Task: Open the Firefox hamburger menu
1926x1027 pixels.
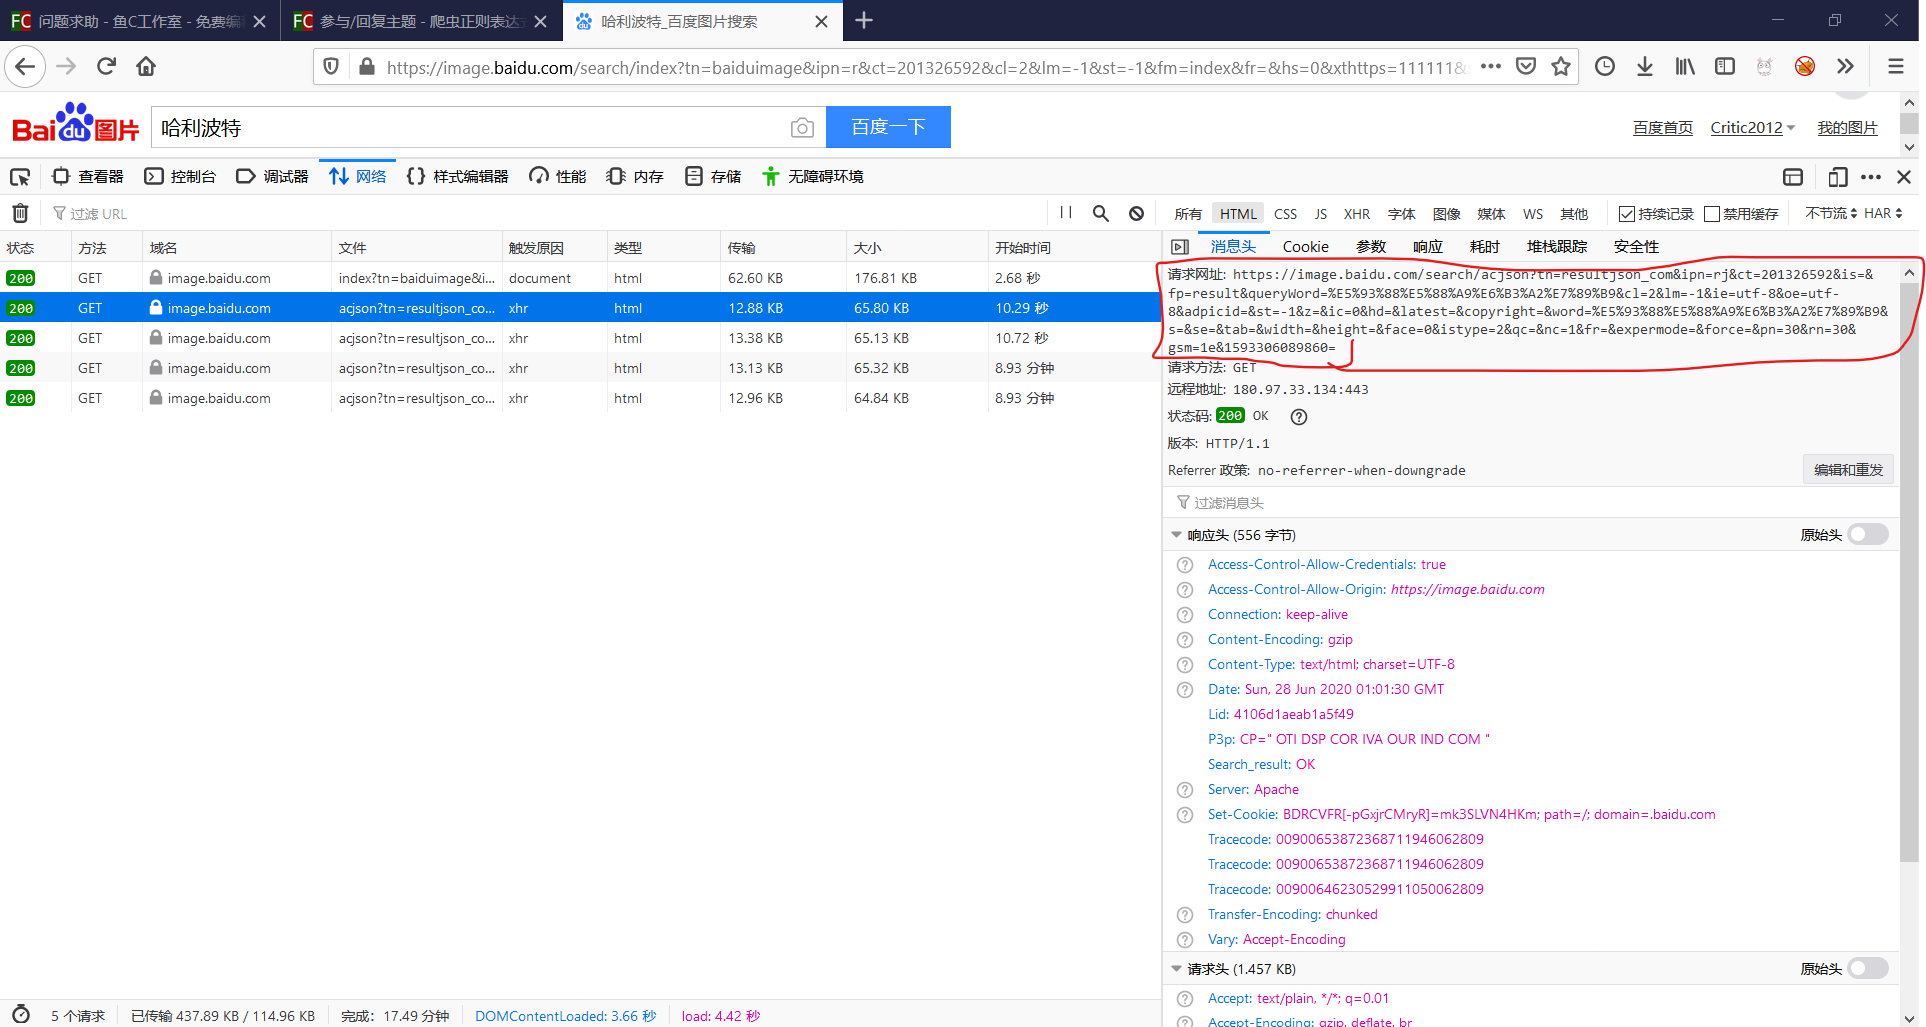Action: click(1895, 67)
